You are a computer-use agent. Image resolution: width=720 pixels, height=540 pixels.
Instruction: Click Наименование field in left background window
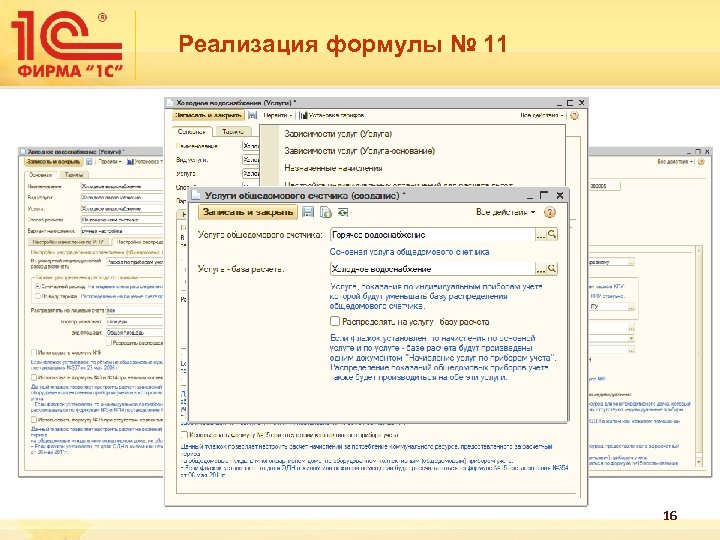click(122, 186)
